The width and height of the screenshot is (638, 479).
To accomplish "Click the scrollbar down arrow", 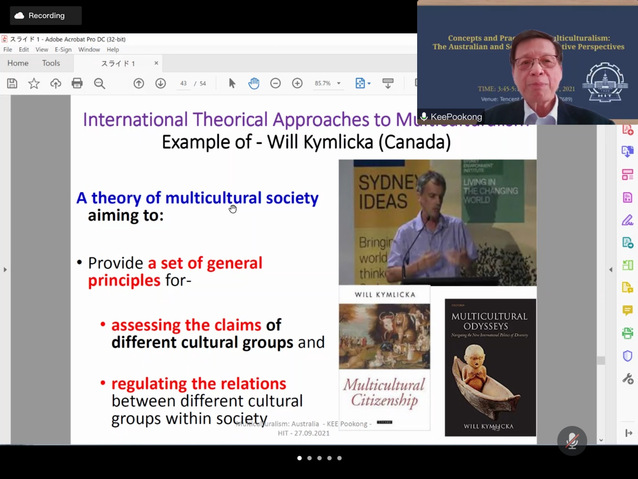I will [601, 440].
